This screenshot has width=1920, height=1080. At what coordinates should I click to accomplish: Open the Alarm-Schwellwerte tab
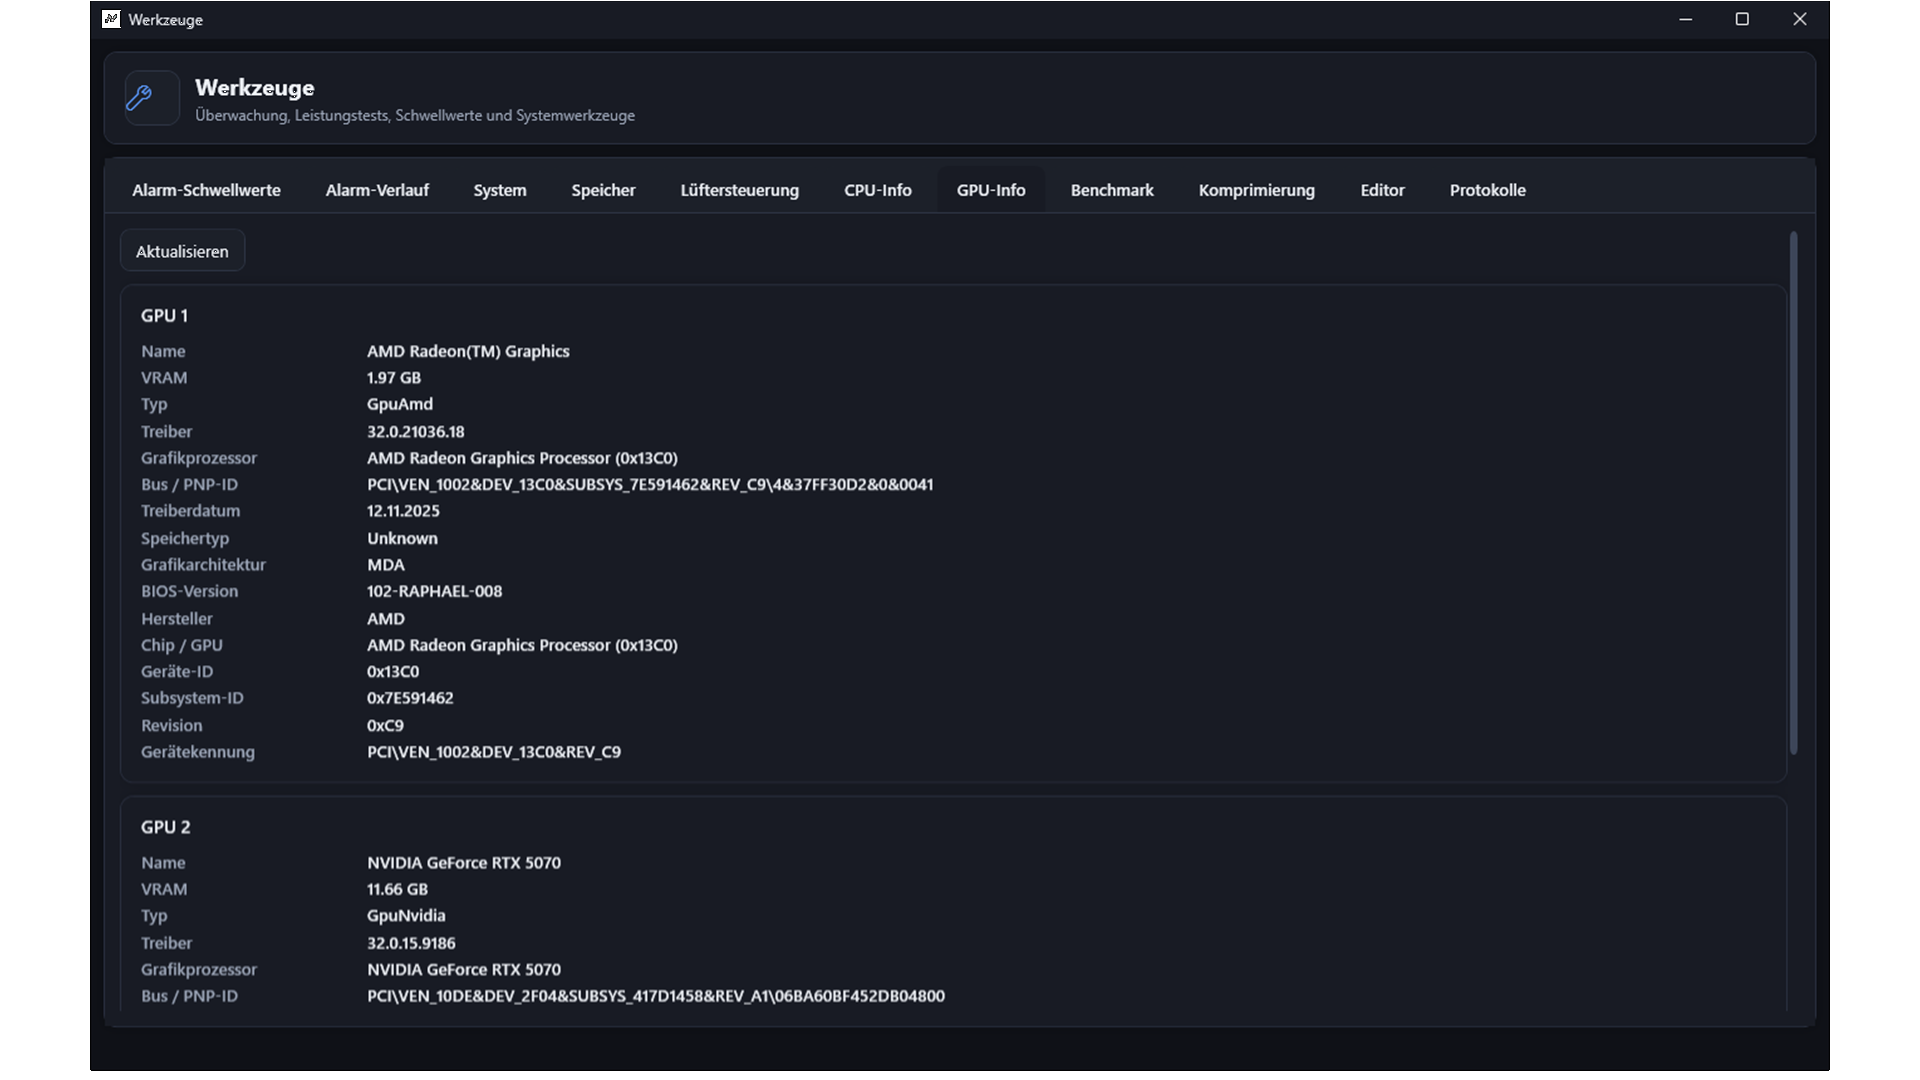(206, 190)
